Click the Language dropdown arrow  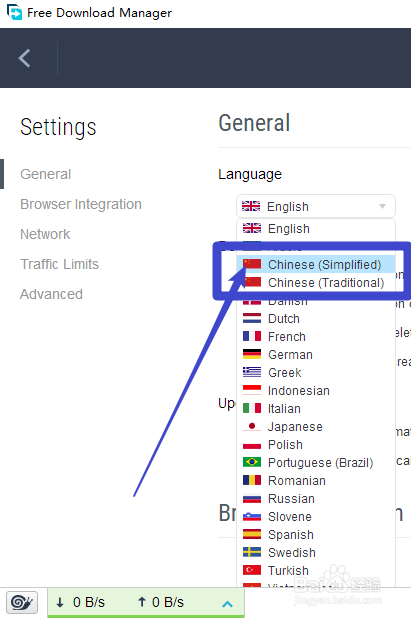tap(382, 206)
